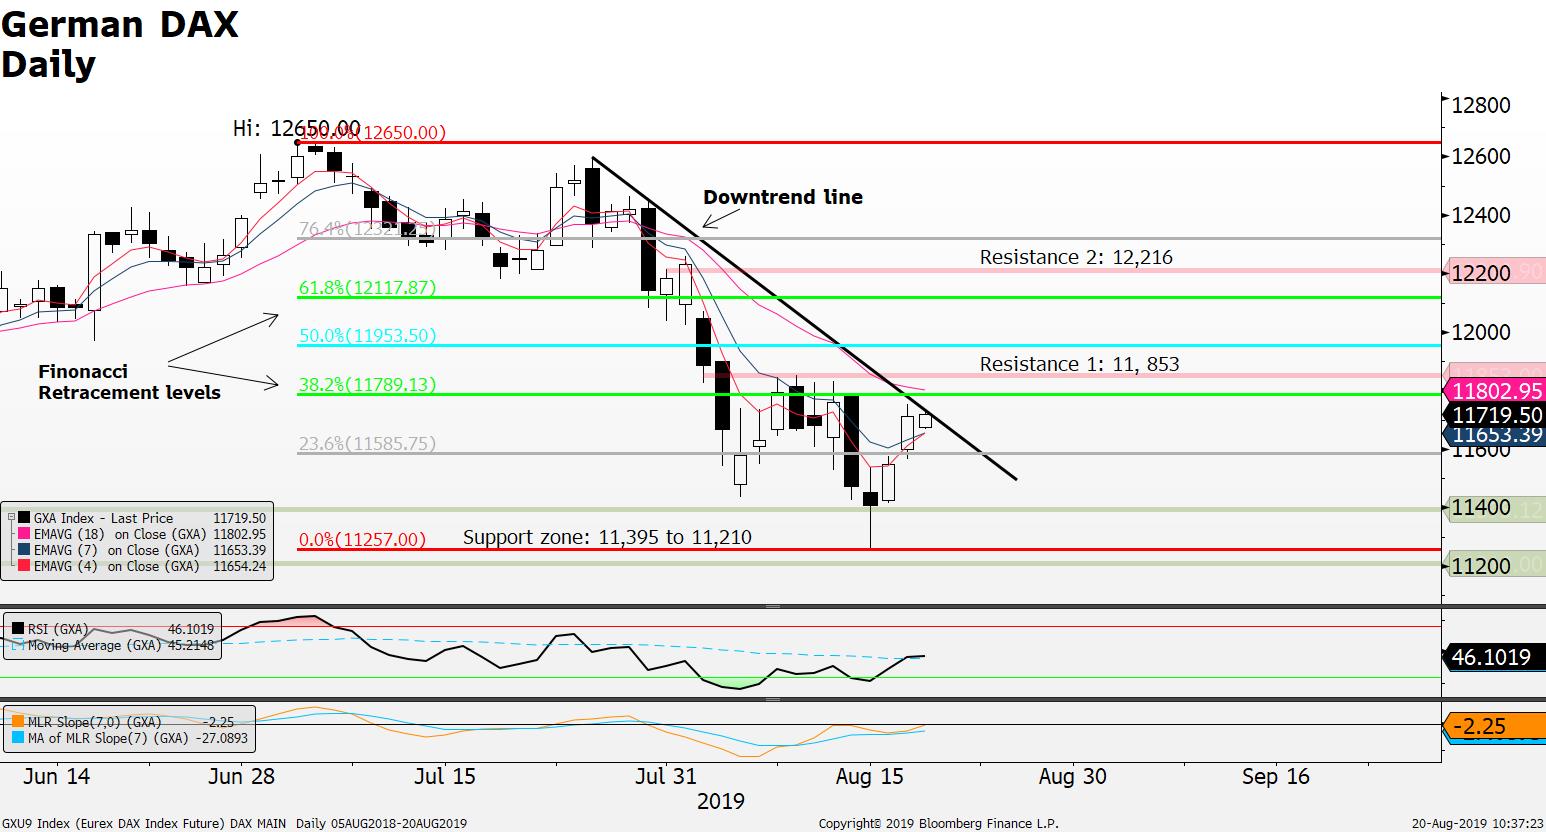Click the Sep 16 date axis label
Screen dimensions: 1546x832
click(1275, 776)
